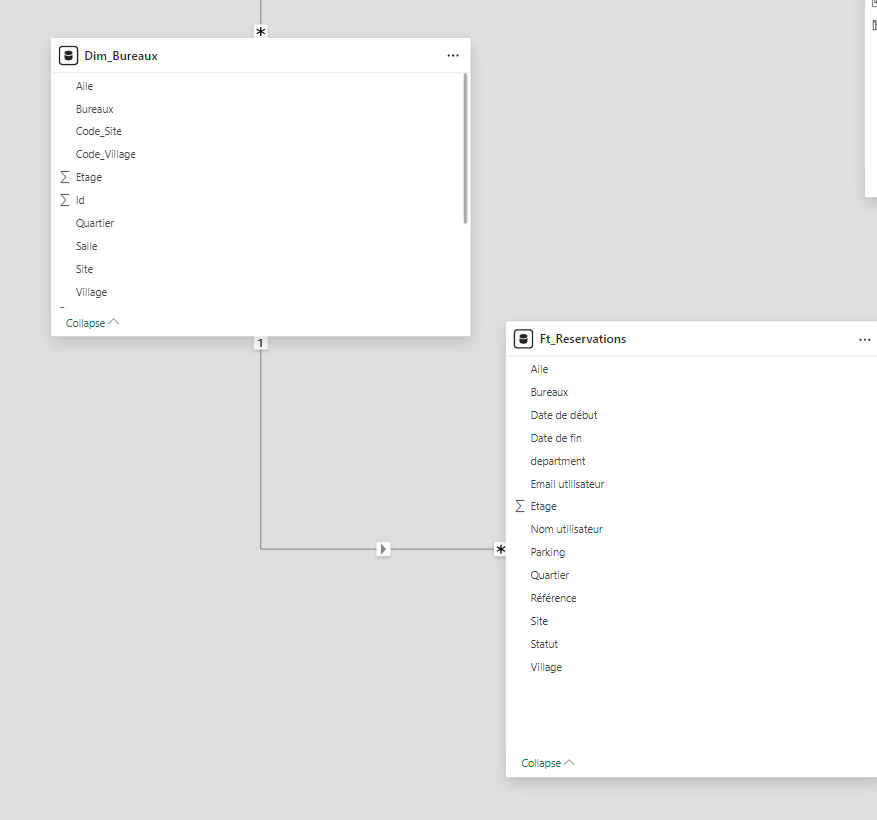Click the Dim_Bureaux table database icon
The height and width of the screenshot is (820, 877).
click(68, 56)
